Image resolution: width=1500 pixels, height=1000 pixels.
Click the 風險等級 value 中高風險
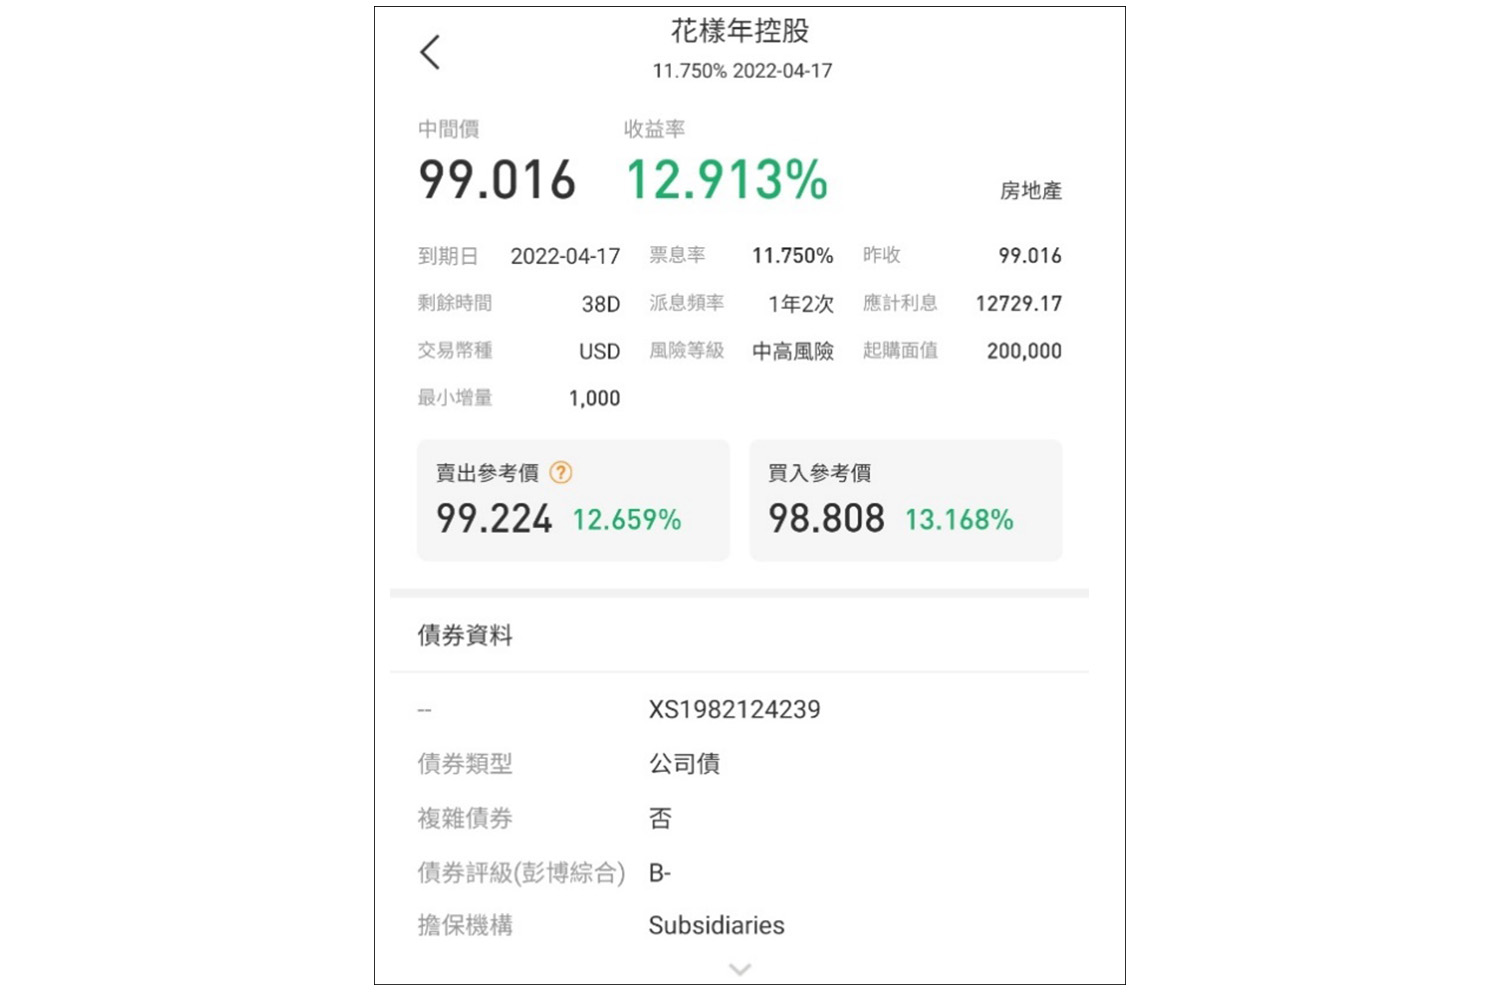[x=793, y=352]
